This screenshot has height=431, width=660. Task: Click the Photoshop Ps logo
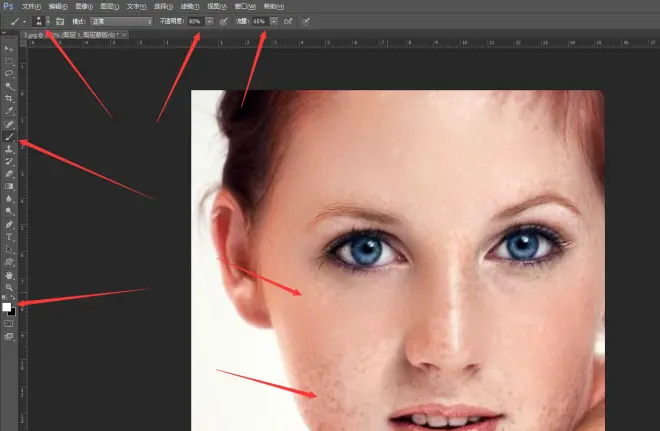coord(8,6)
